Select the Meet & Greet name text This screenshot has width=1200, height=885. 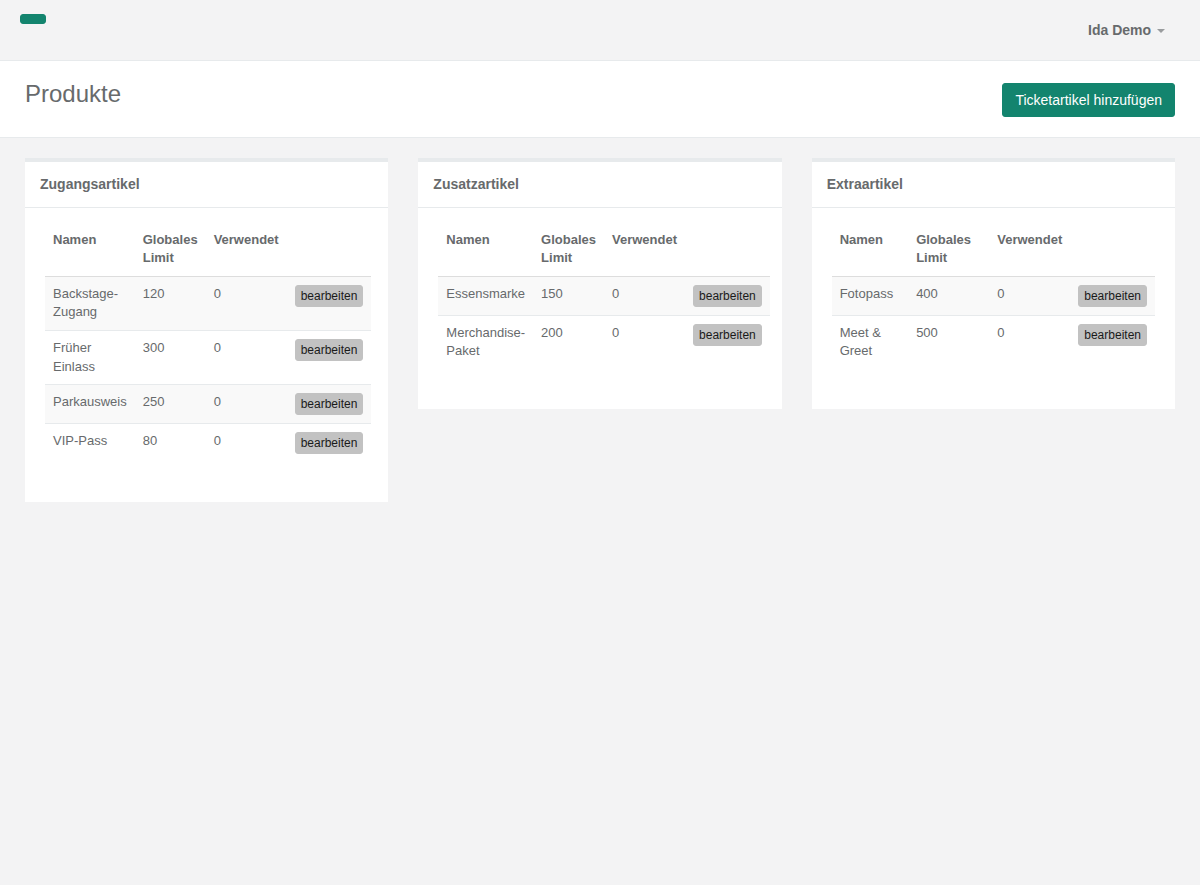[x=861, y=342]
